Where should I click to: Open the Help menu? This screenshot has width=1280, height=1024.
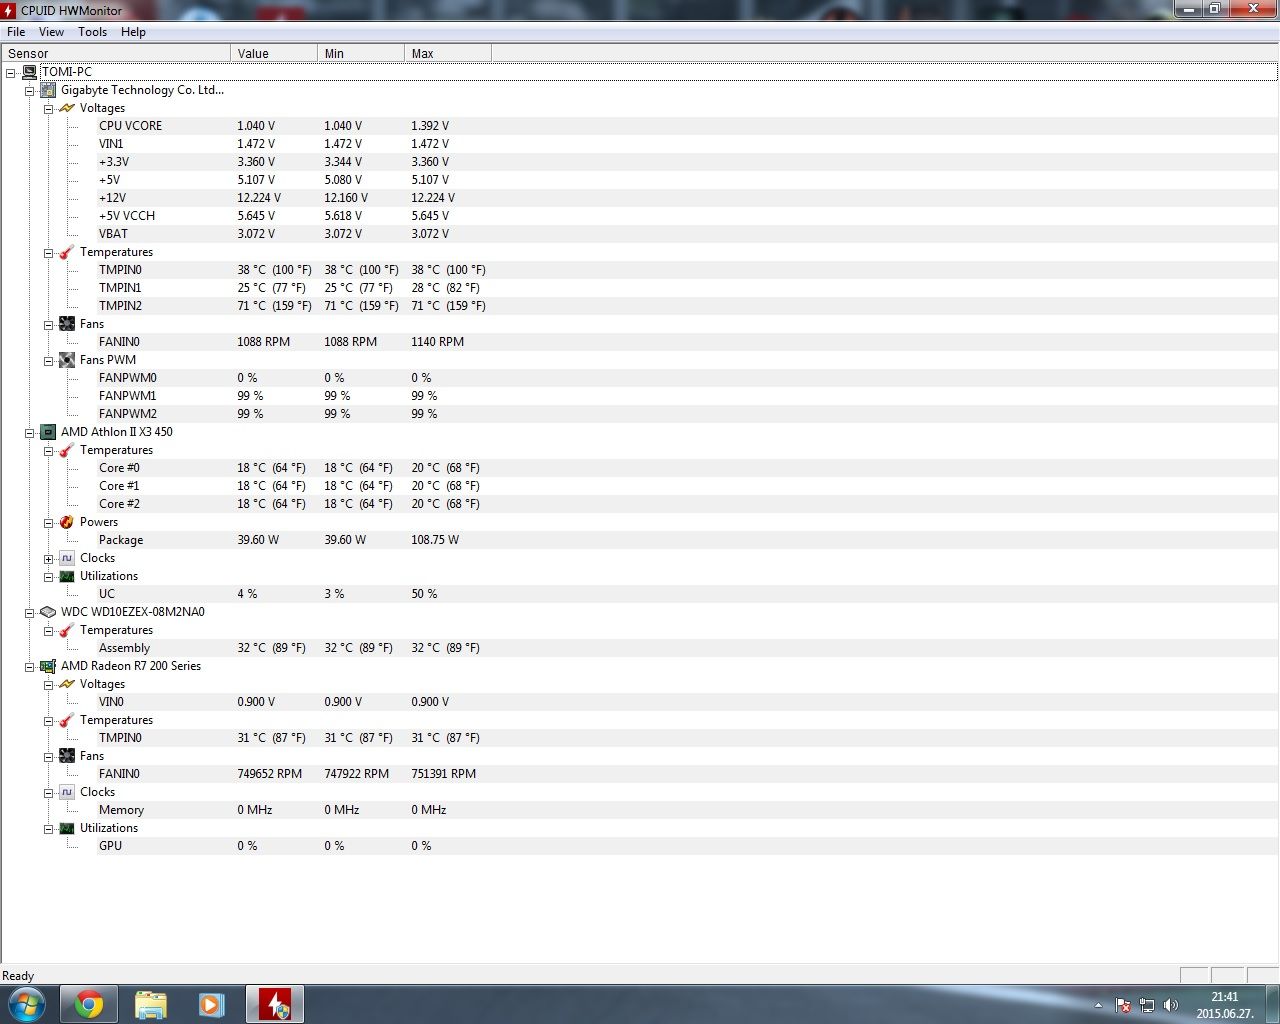click(x=133, y=32)
